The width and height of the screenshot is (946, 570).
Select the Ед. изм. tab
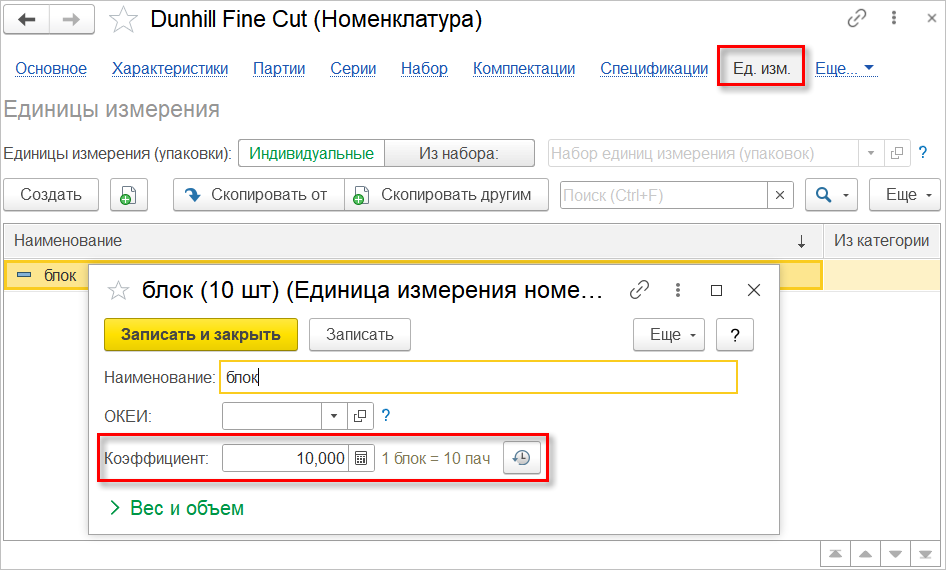coord(761,69)
